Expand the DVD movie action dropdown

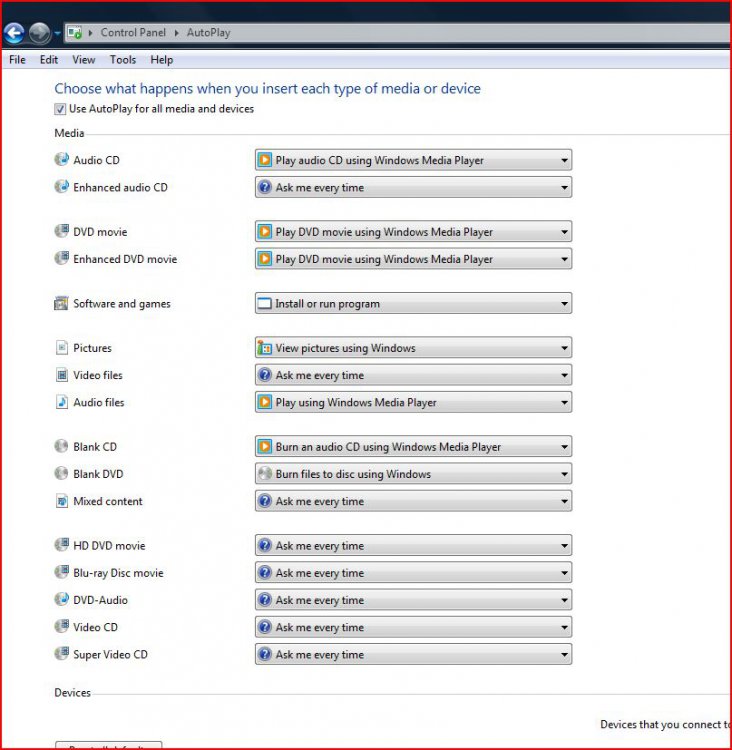pyautogui.click(x=413, y=232)
